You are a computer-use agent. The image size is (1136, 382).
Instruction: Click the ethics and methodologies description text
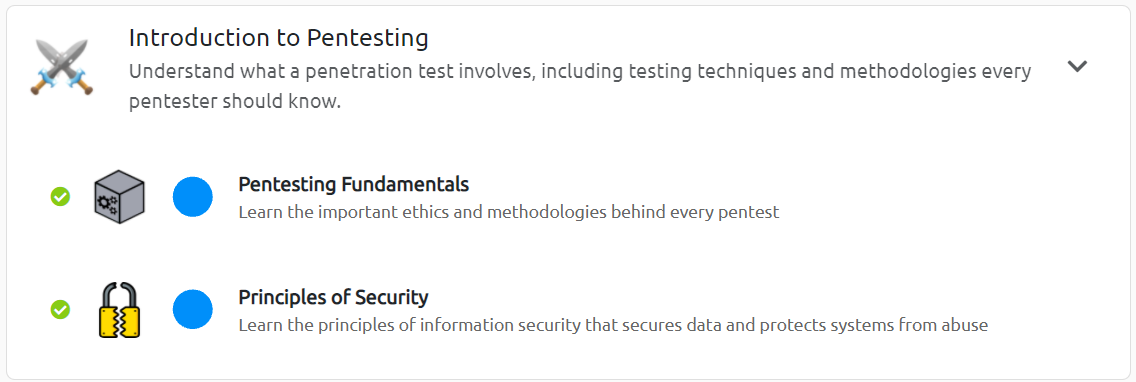509,212
